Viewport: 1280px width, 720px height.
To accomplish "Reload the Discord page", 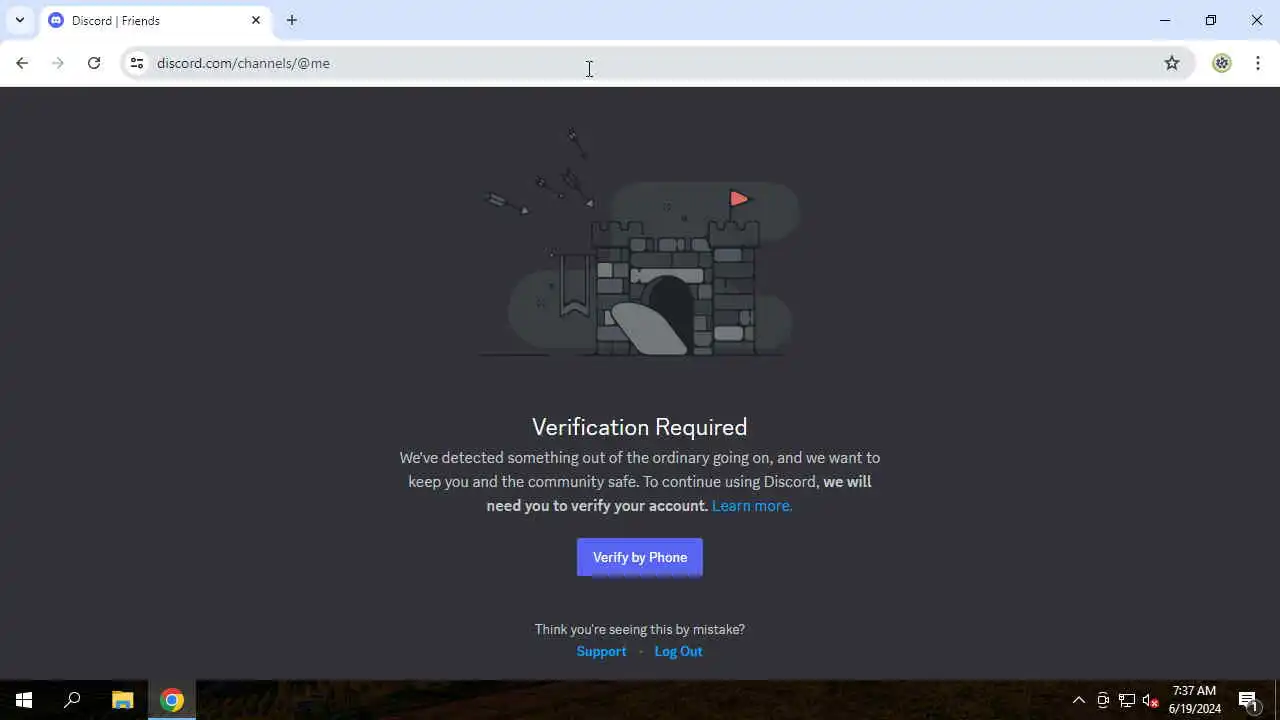I will click(94, 63).
